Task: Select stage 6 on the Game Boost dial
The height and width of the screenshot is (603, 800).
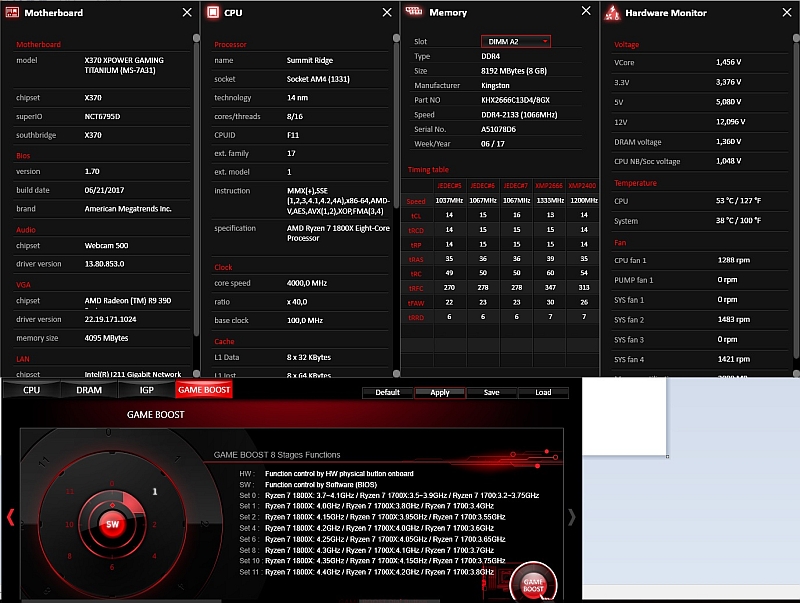Action: [x=112, y=567]
